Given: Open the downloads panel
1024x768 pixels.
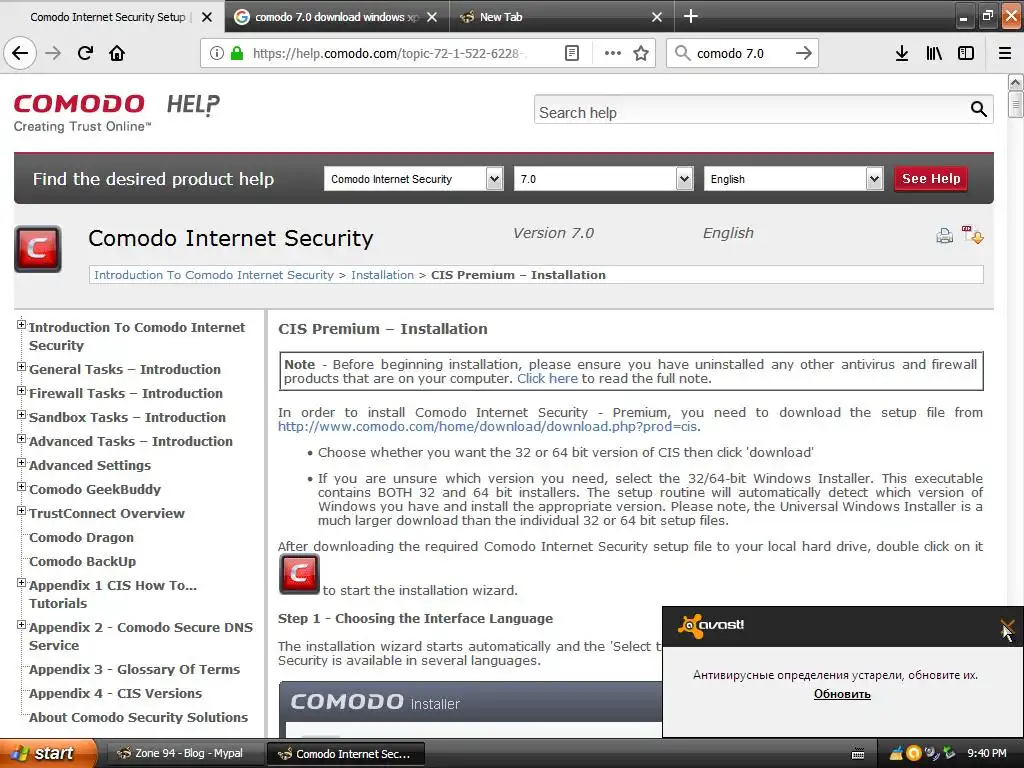Looking at the screenshot, I should pyautogui.click(x=902, y=53).
